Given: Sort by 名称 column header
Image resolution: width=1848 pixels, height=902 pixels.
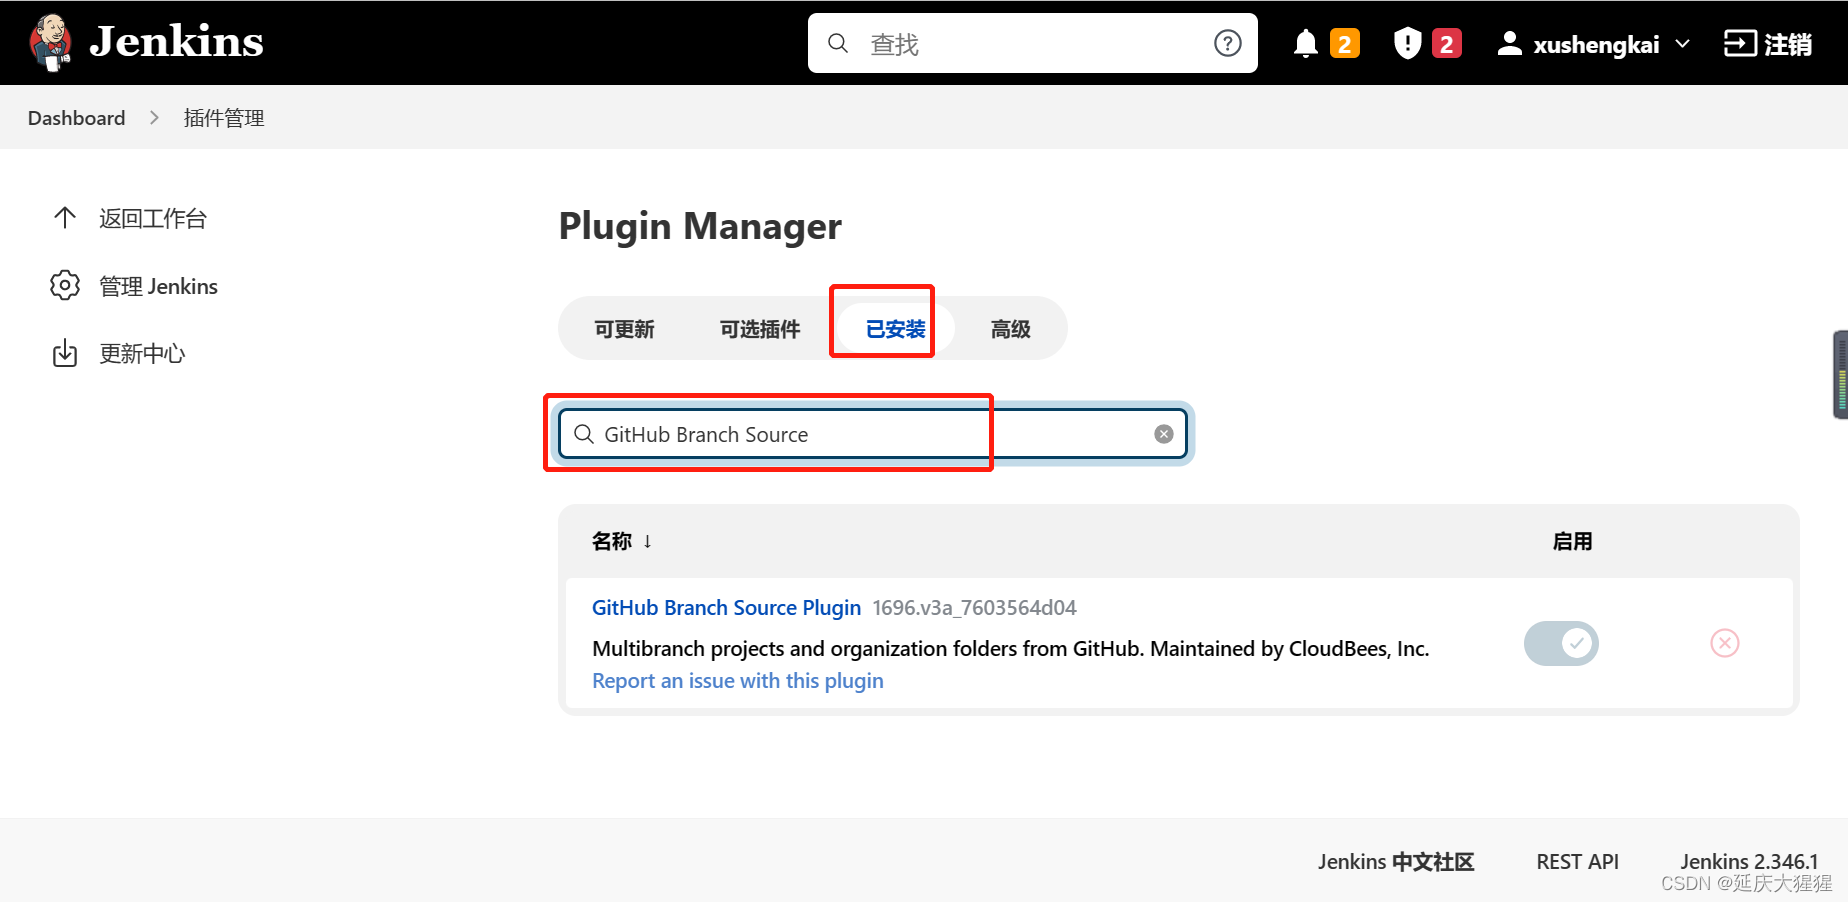Looking at the screenshot, I should pyautogui.click(x=622, y=541).
